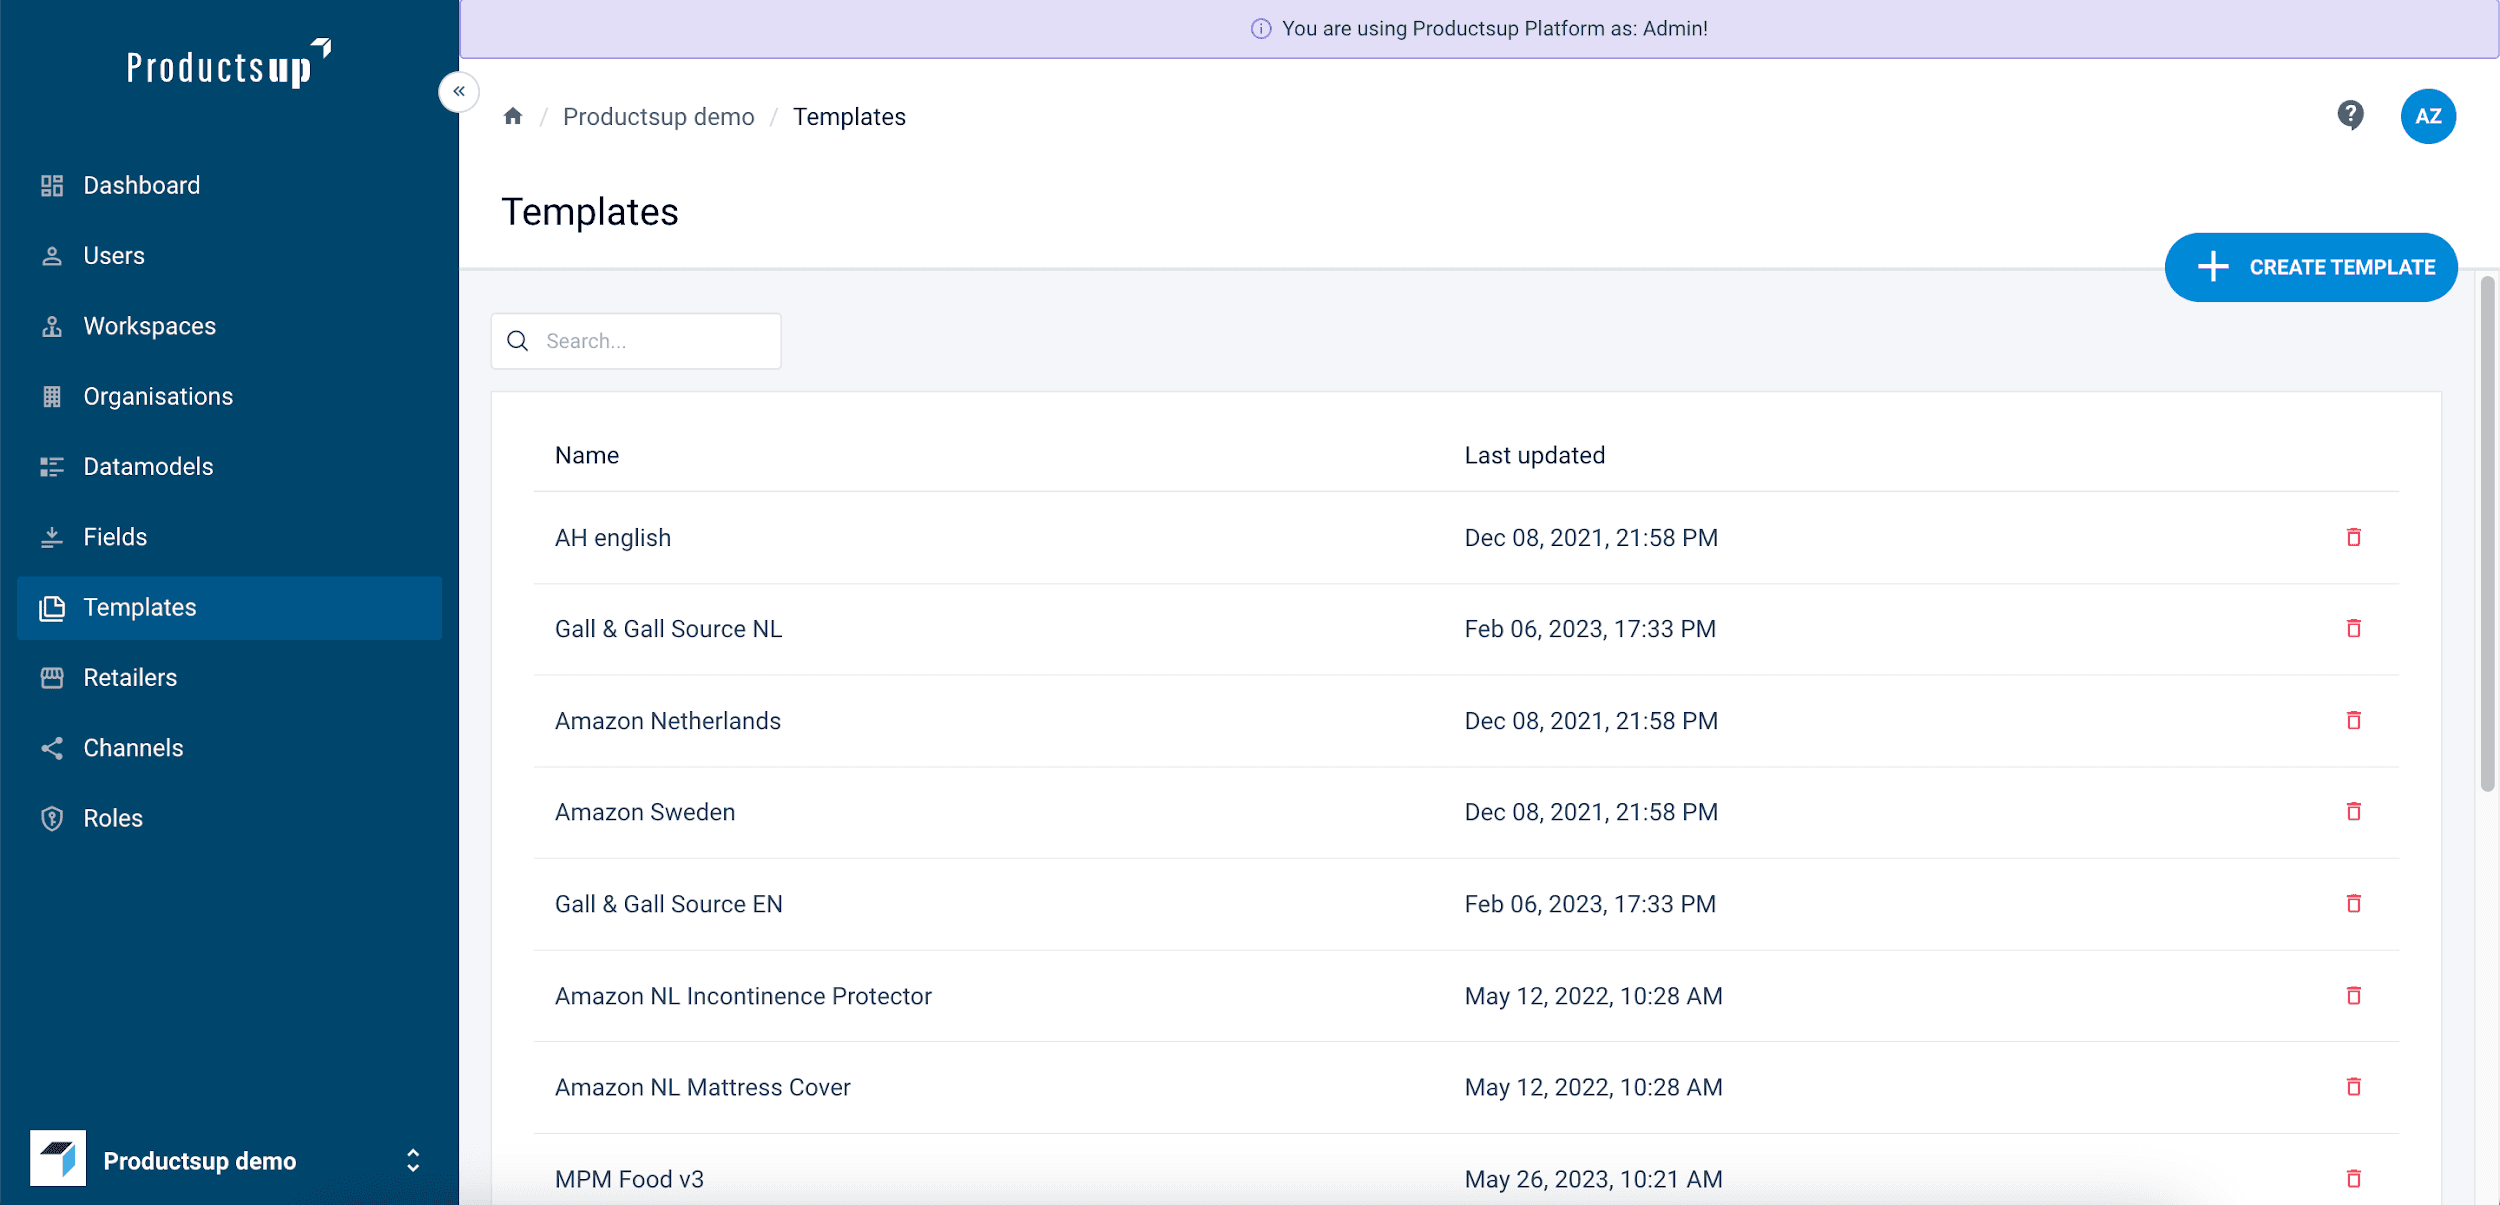
Task: Click Productsup demo breadcrumb link
Action: tap(658, 117)
